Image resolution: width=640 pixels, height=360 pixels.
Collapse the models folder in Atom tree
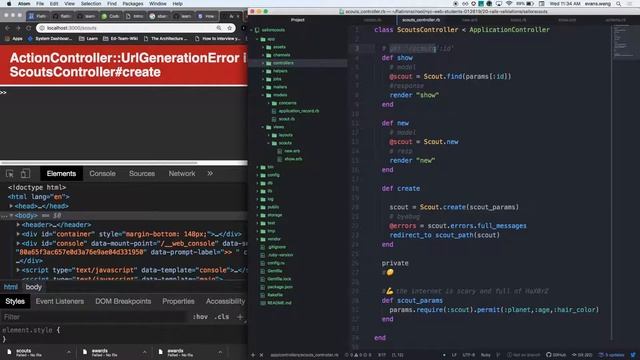tap(263, 95)
